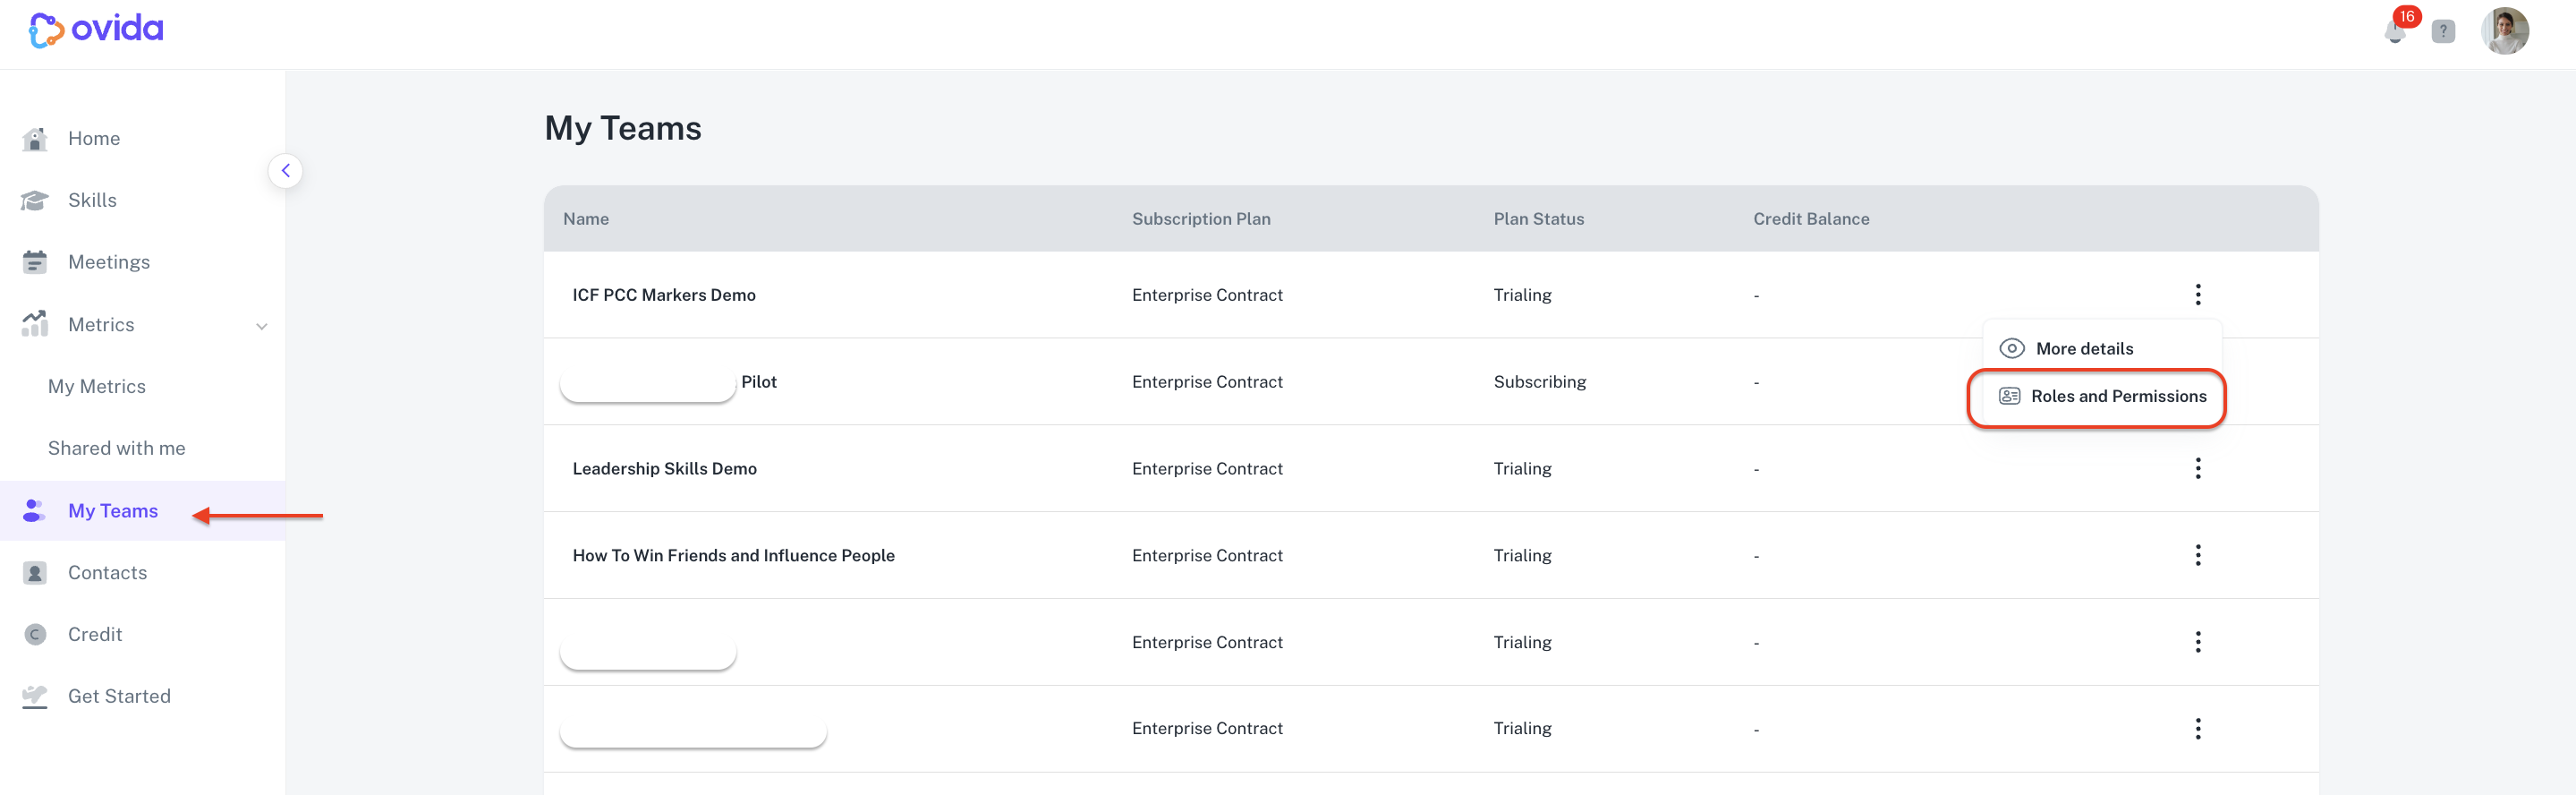
Task: Open the help question mark icon
Action: 2443,32
